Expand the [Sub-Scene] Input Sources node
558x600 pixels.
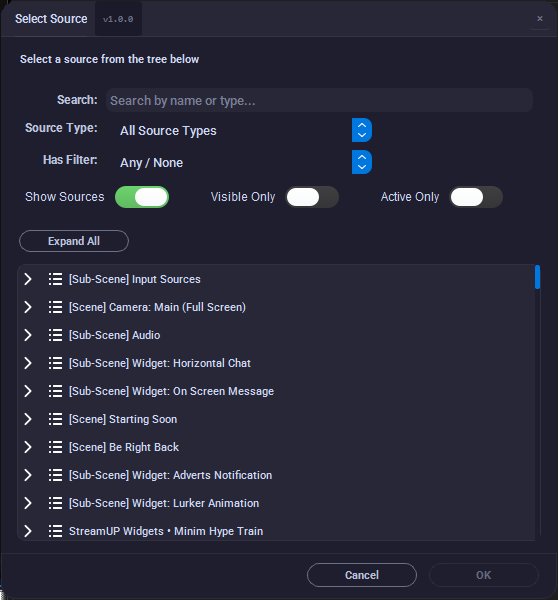pyautogui.click(x=28, y=279)
